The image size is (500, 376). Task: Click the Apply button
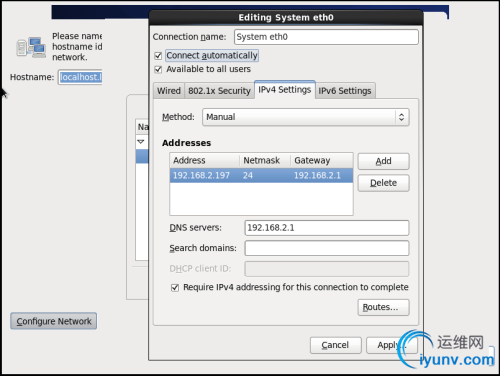click(x=392, y=345)
